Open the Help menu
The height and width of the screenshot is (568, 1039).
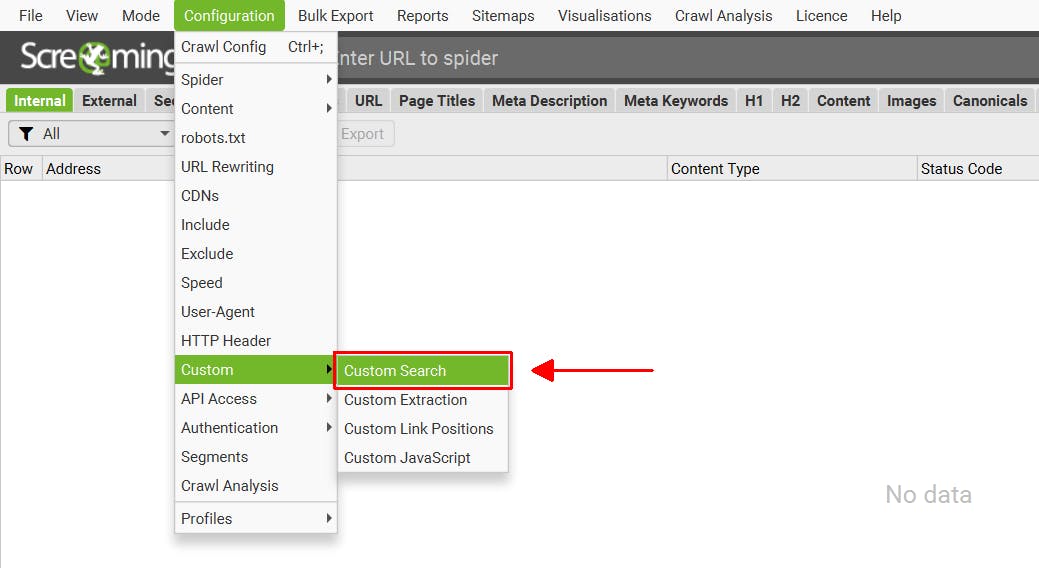[x=886, y=15]
